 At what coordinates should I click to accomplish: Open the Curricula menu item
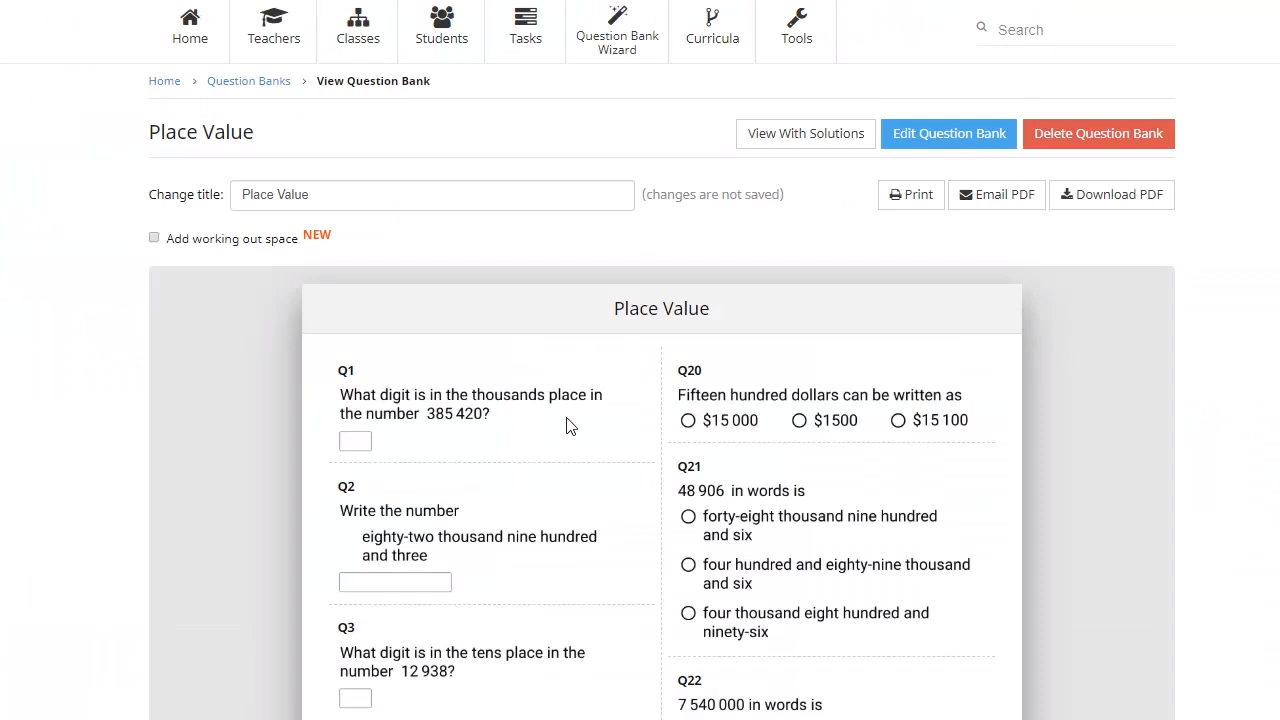tap(712, 30)
